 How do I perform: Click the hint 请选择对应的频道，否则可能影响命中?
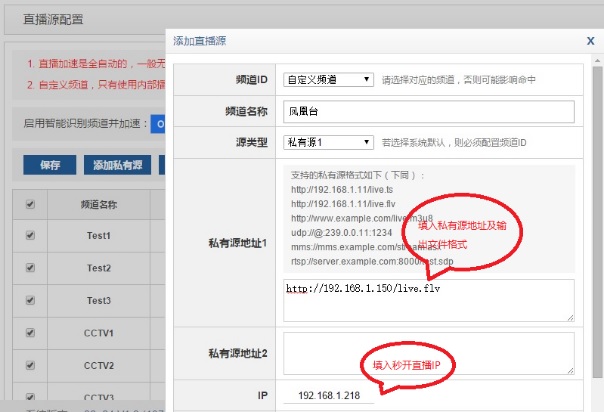pos(458,80)
